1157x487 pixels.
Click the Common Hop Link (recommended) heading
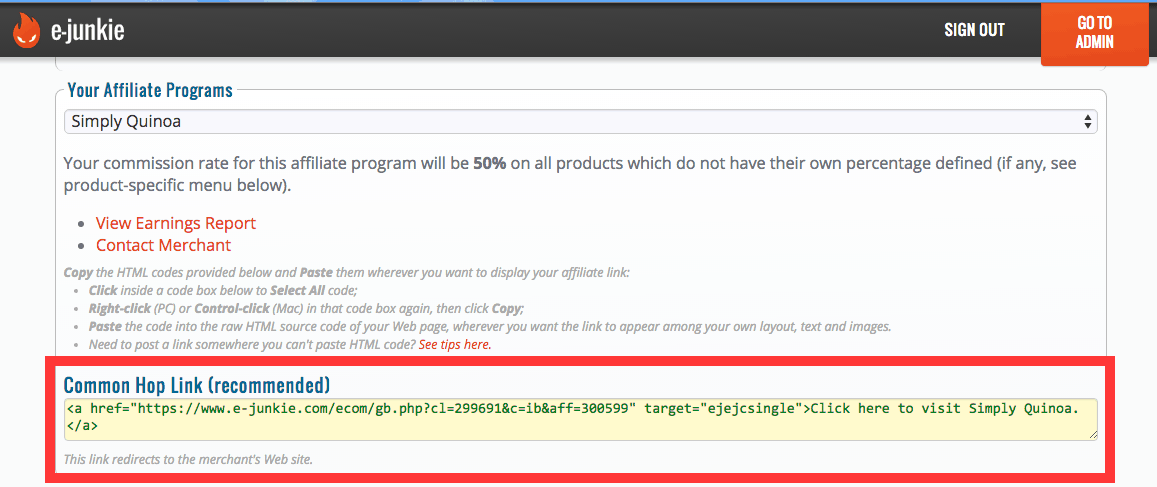197,384
